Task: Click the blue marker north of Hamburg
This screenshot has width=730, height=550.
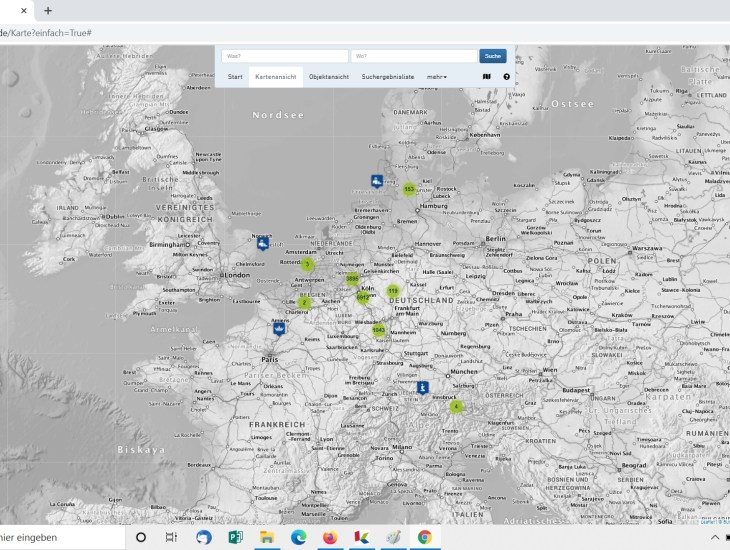Action: 377,181
